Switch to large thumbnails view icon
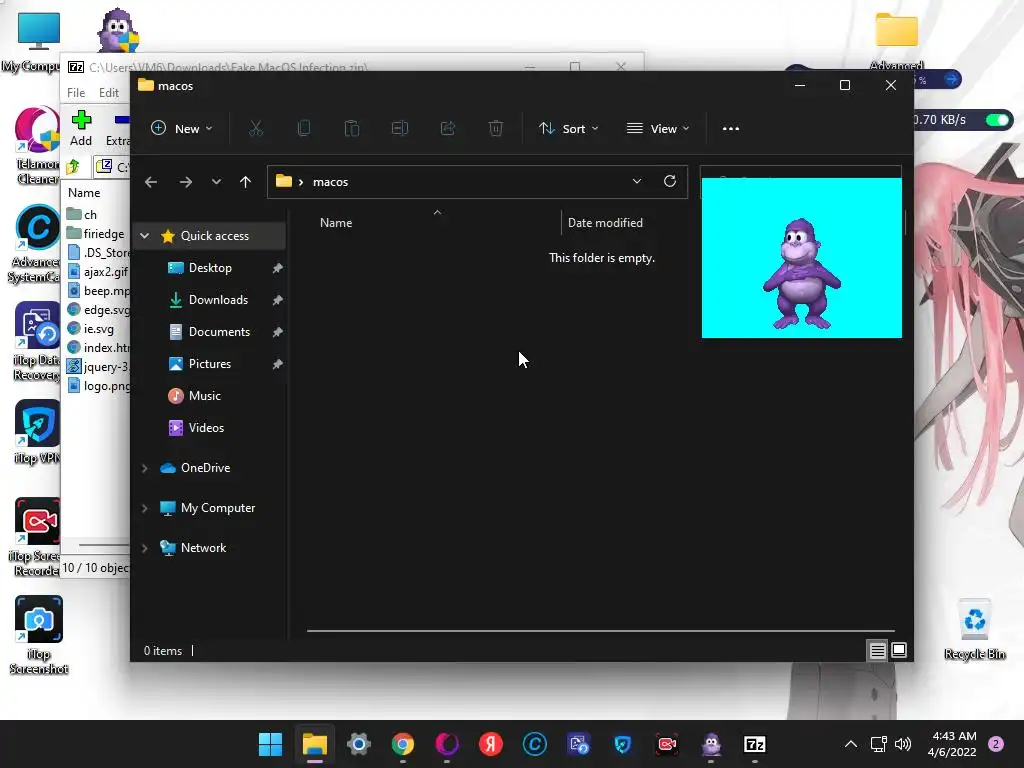Image resolution: width=1024 pixels, height=768 pixels. pyautogui.click(x=899, y=650)
